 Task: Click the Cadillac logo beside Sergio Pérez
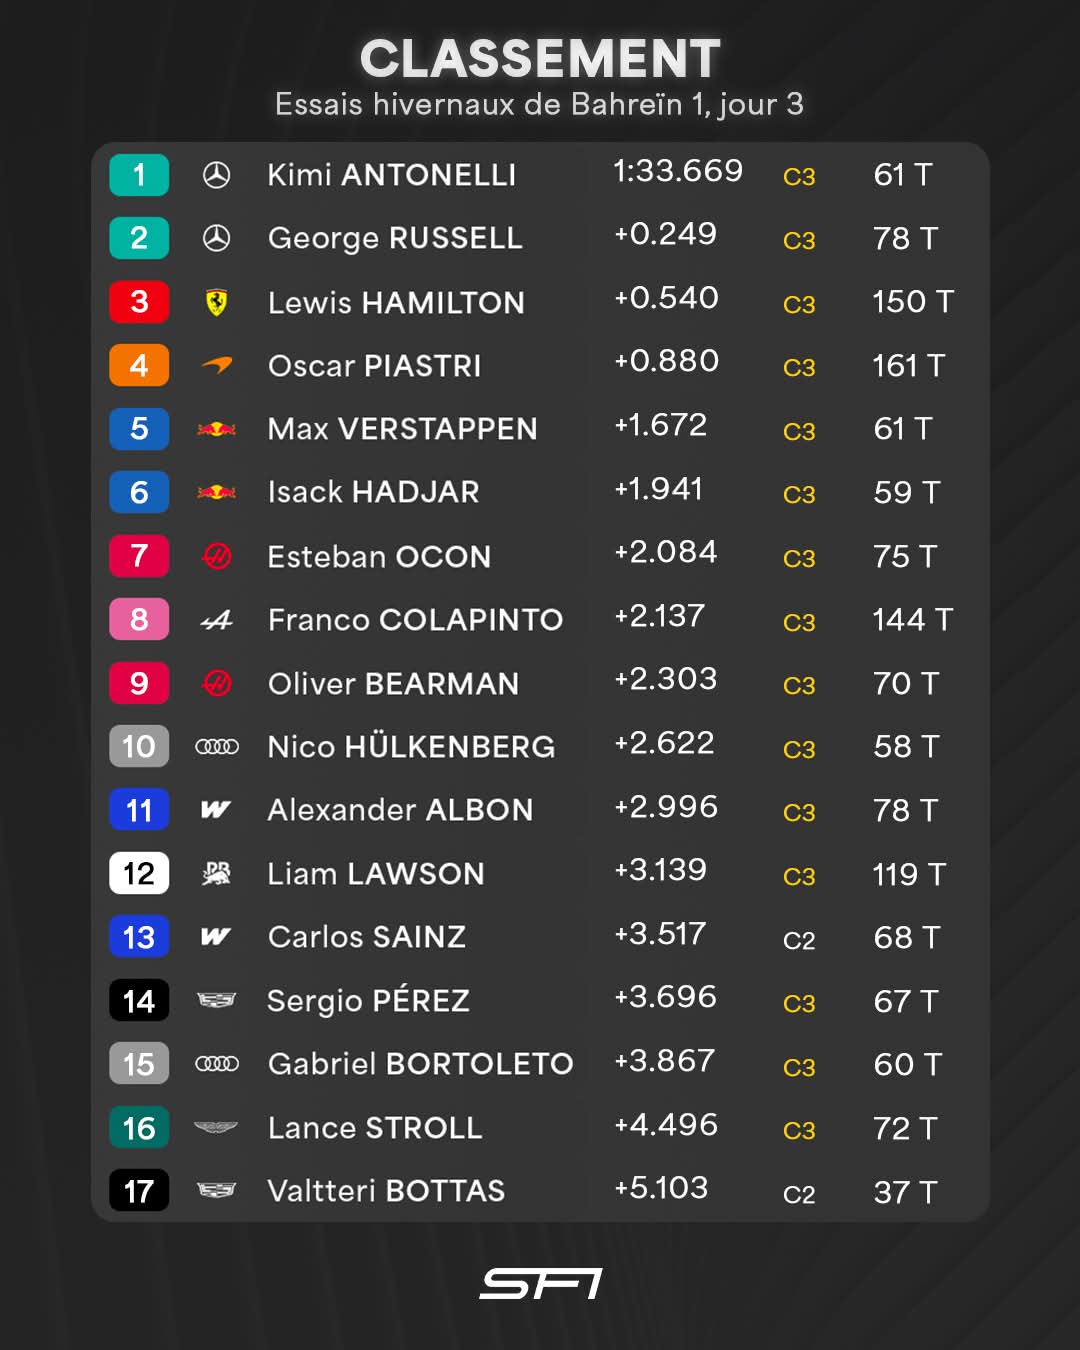click(x=216, y=1001)
